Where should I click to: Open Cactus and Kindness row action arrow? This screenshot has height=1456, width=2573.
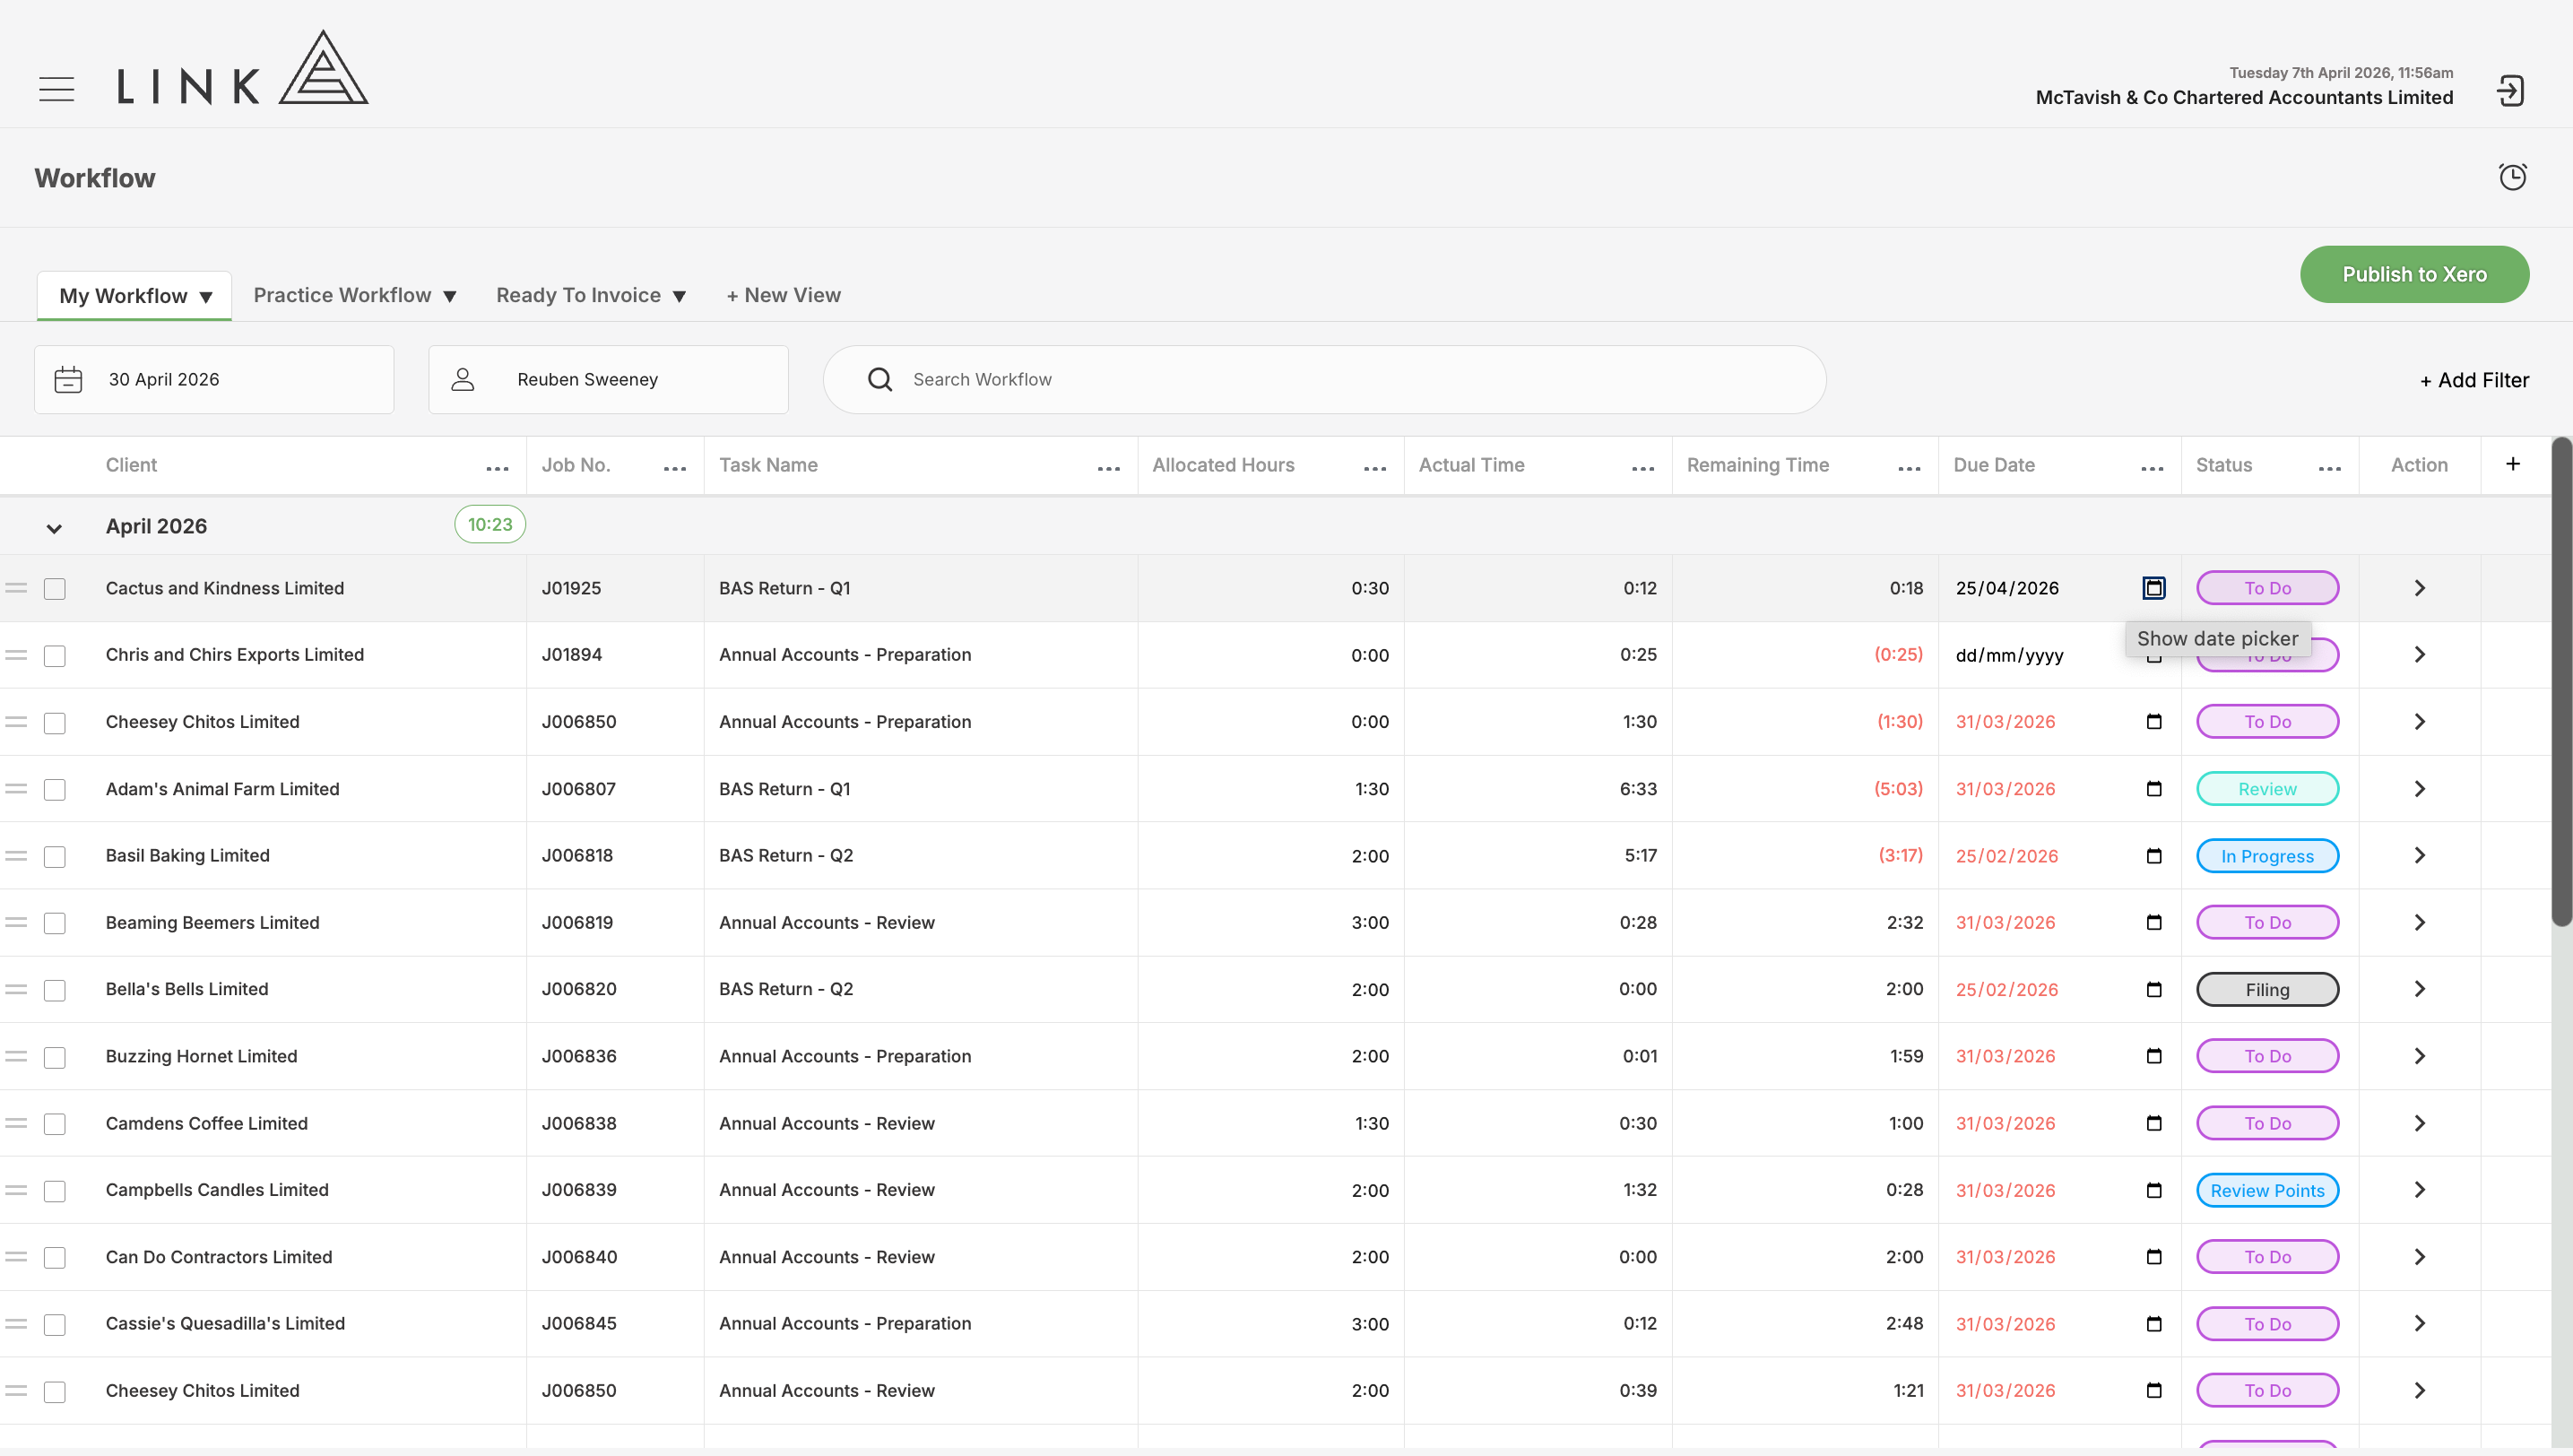point(2420,588)
